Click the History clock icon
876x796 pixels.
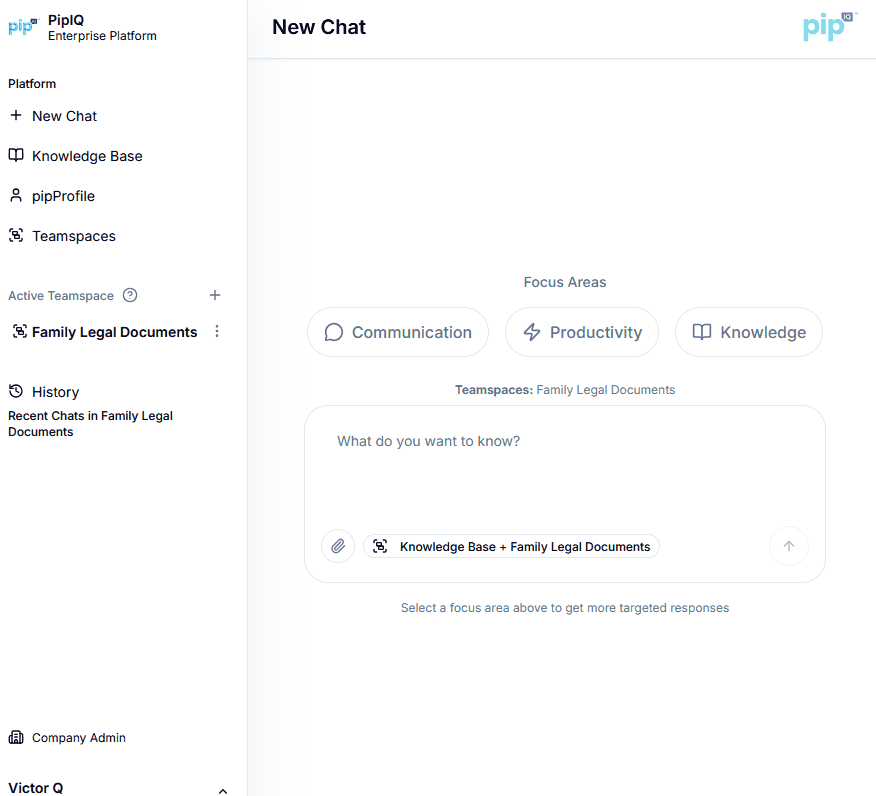(15, 391)
